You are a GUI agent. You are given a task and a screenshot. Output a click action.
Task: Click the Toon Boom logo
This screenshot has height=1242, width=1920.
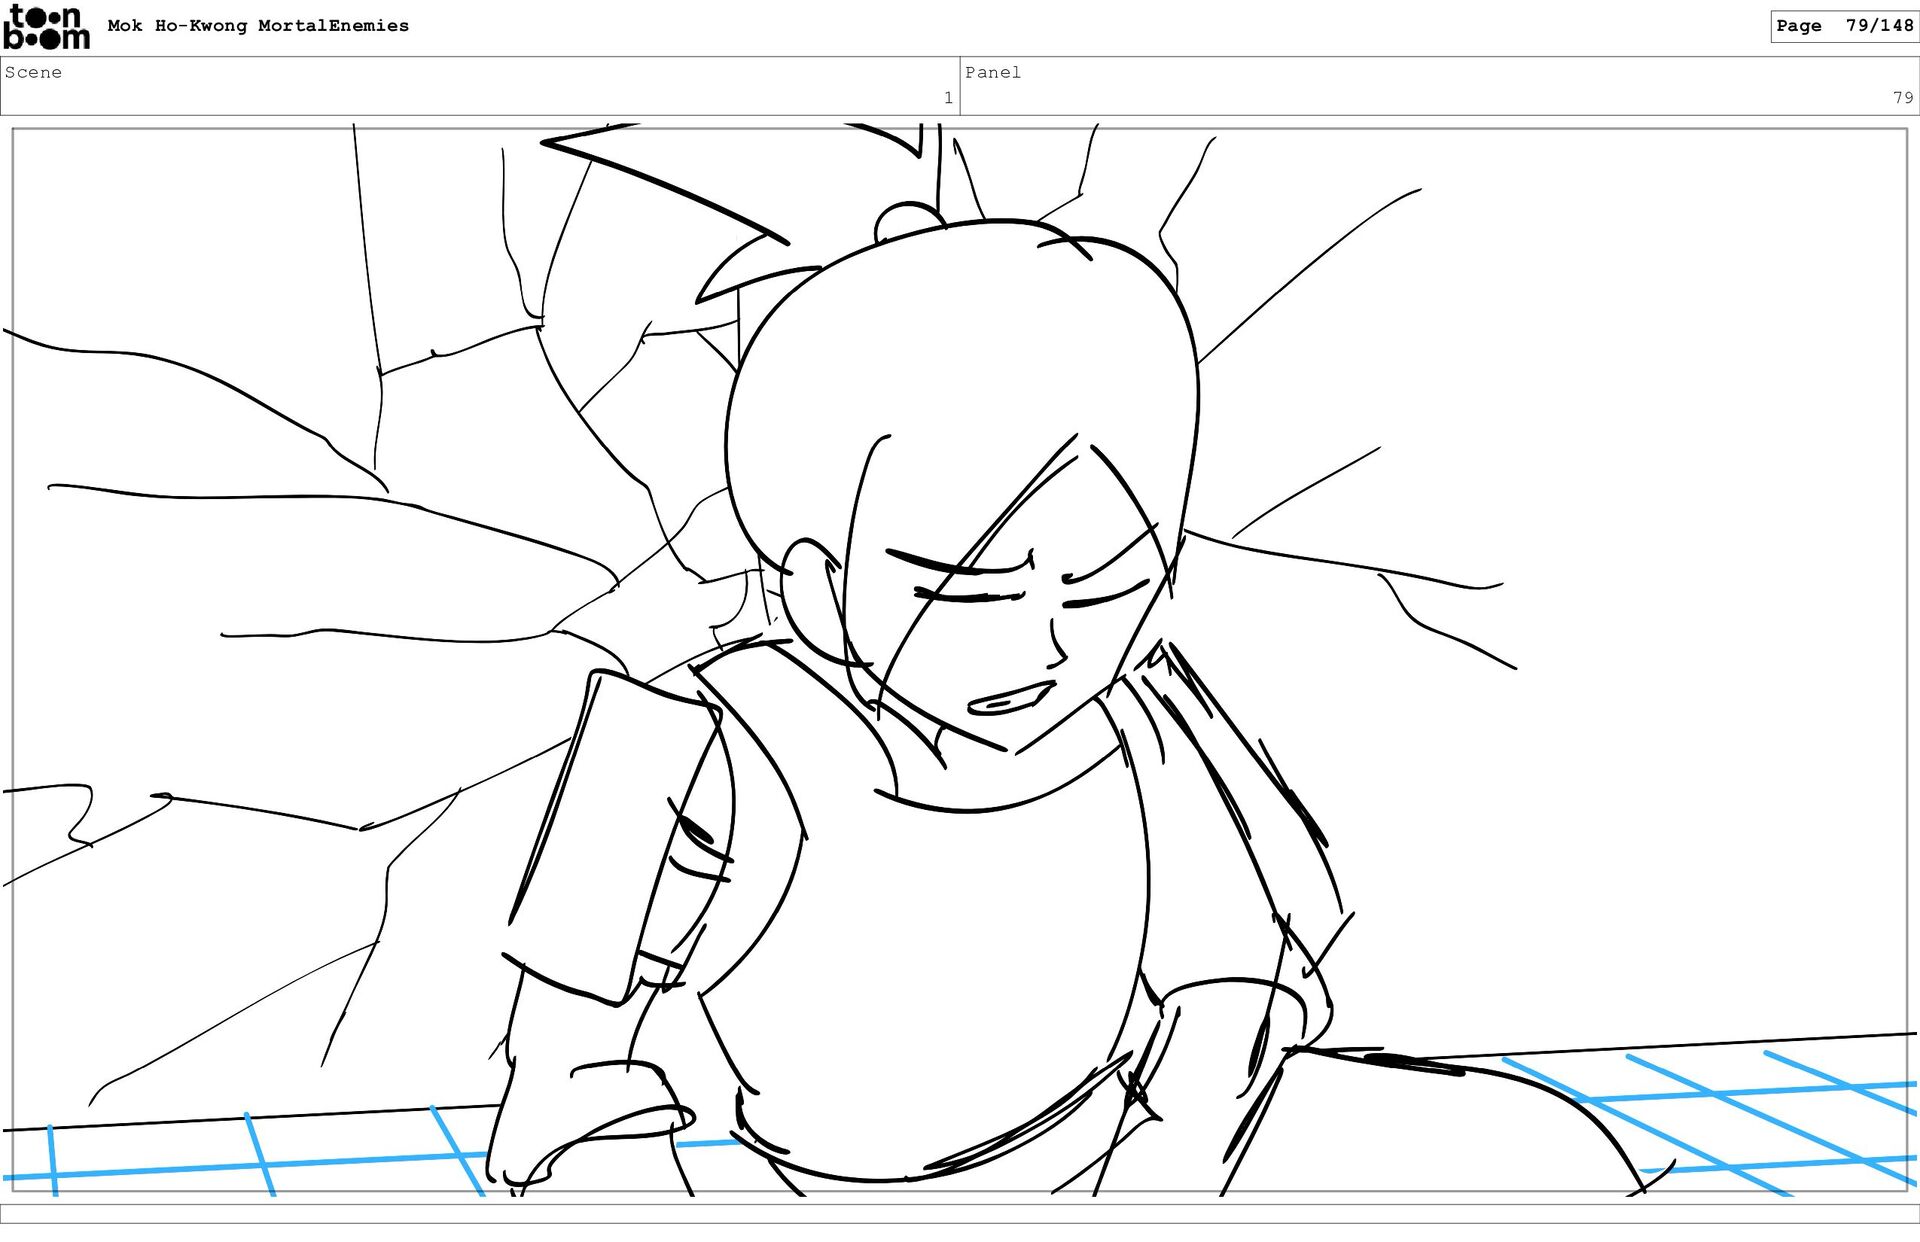coord(46,27)
